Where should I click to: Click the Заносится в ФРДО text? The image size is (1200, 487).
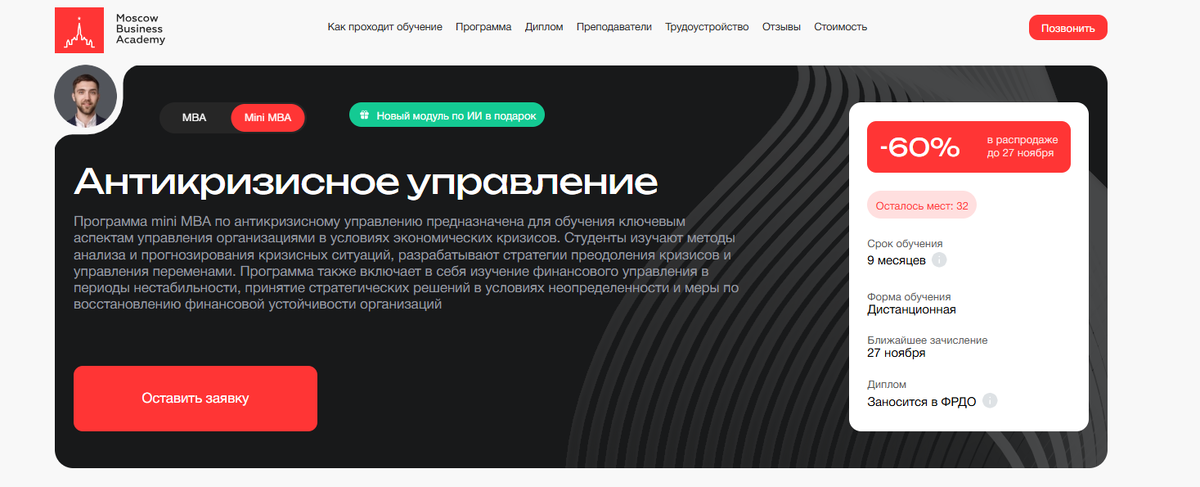(921, 402)
